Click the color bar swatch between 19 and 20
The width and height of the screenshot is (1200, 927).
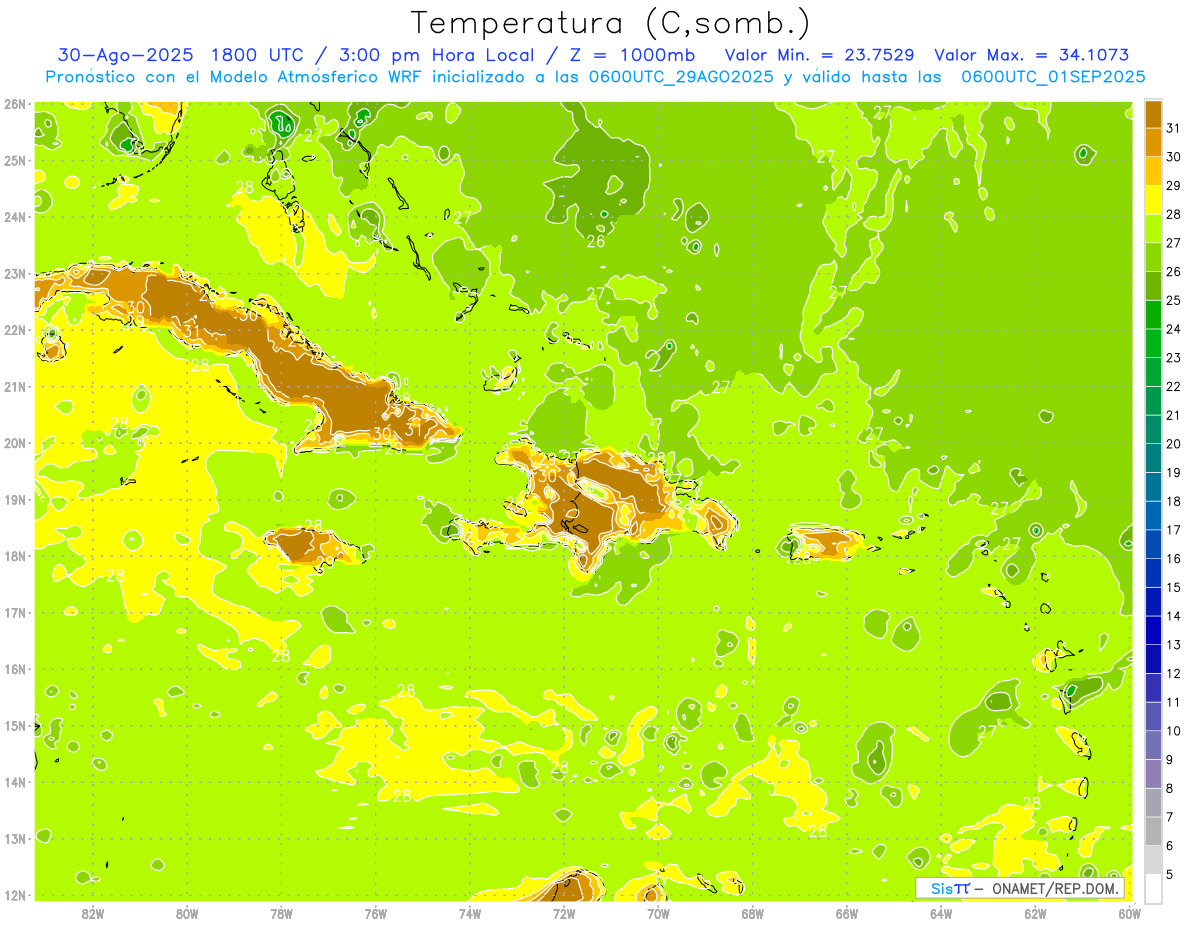pos(1153,457)
